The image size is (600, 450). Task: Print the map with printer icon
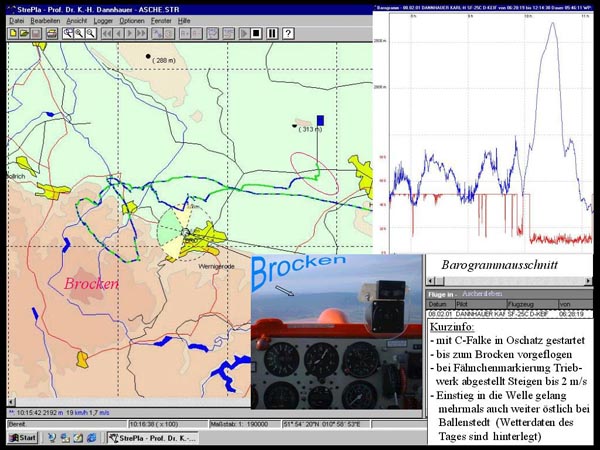click(52, 34)
